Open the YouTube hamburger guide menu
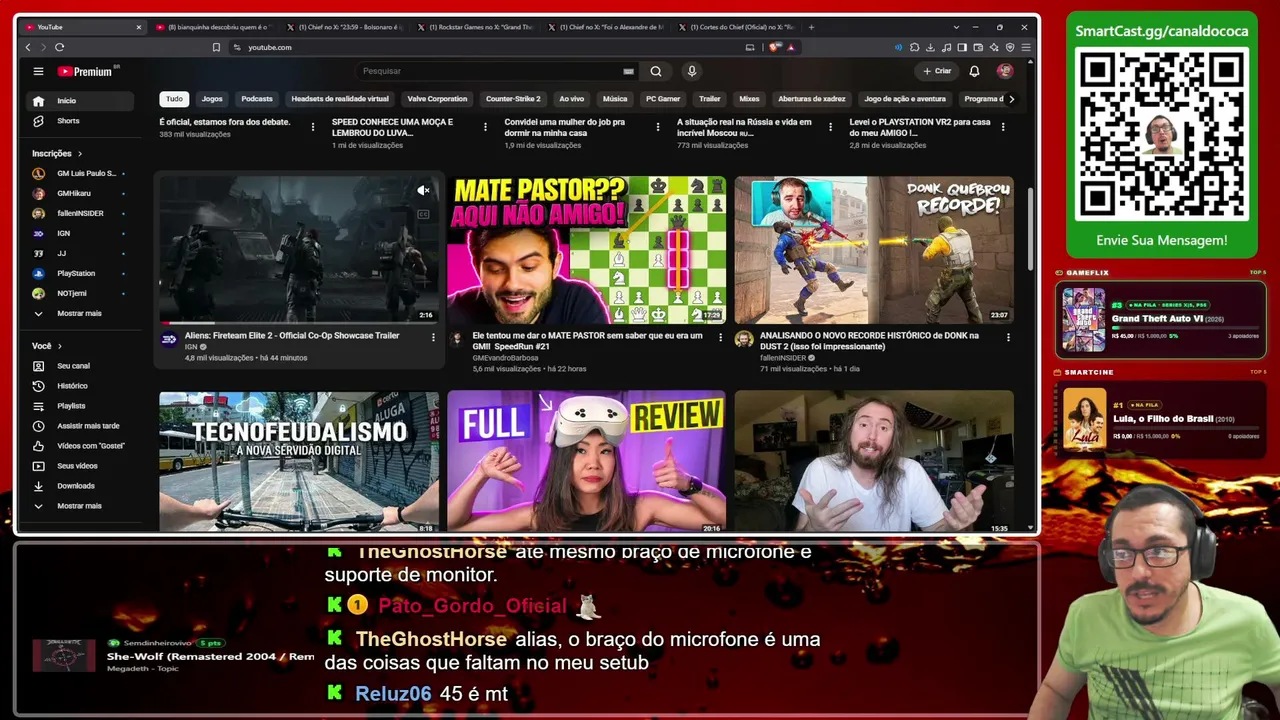 (x=38, y=71)
